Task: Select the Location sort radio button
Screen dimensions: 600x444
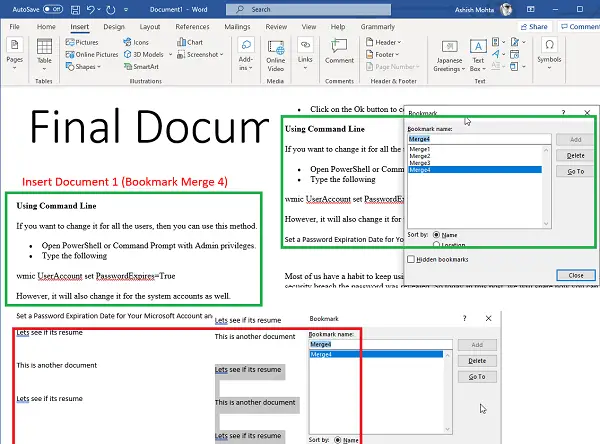Action: (x=436, y=244)
